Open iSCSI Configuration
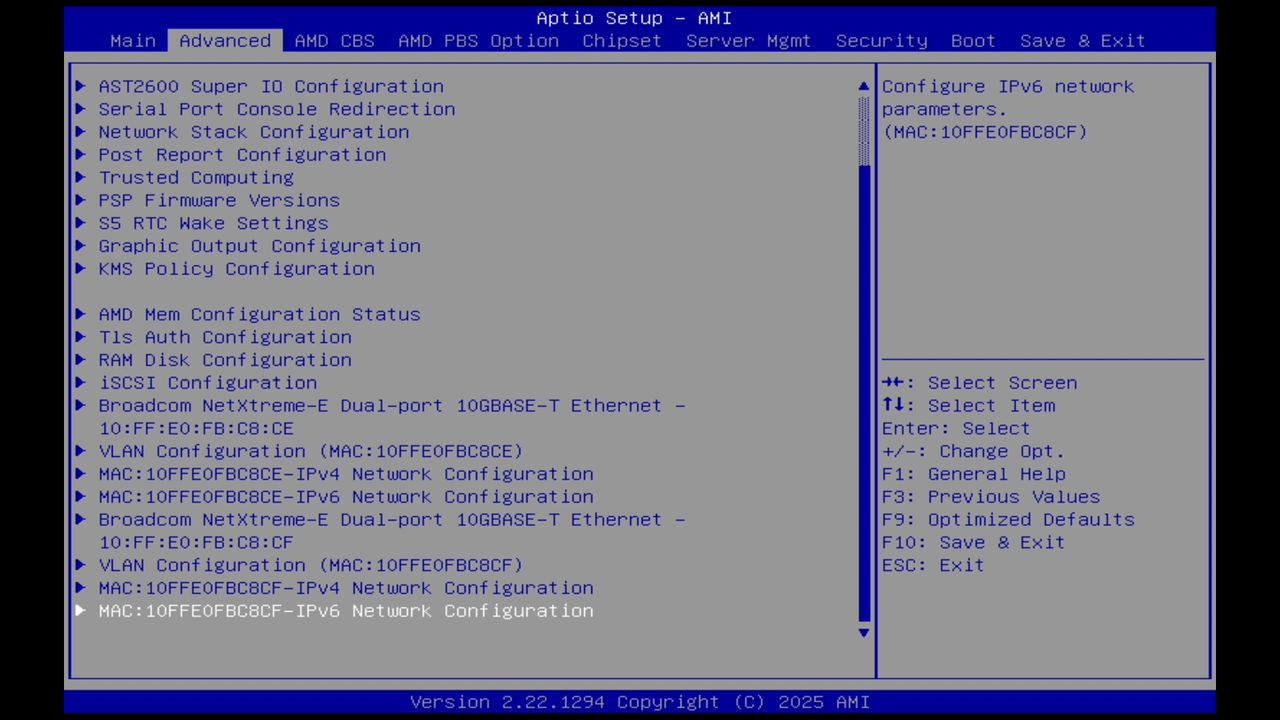This screenshot has width=1280, height=720. pos(208,382)
